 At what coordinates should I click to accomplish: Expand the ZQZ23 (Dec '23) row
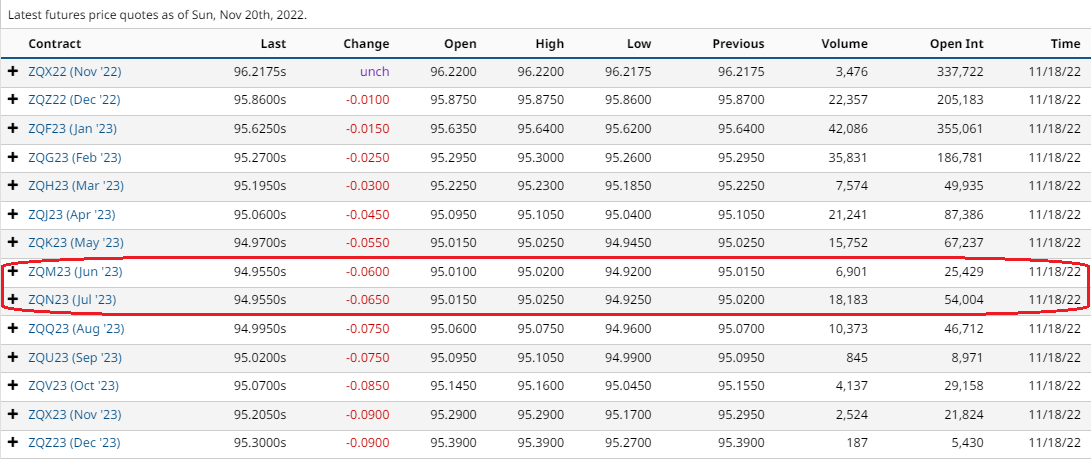point(13,443)
